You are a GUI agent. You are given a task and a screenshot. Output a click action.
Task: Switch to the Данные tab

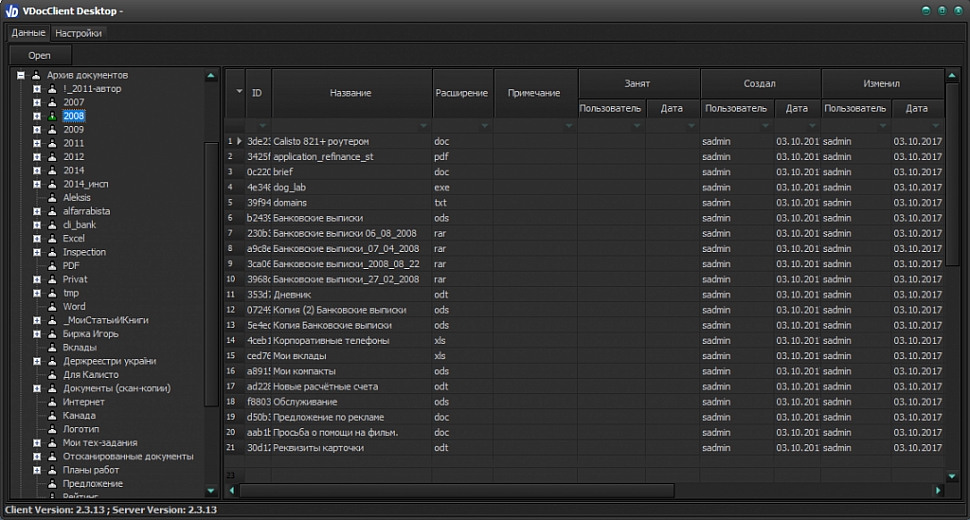28,33
